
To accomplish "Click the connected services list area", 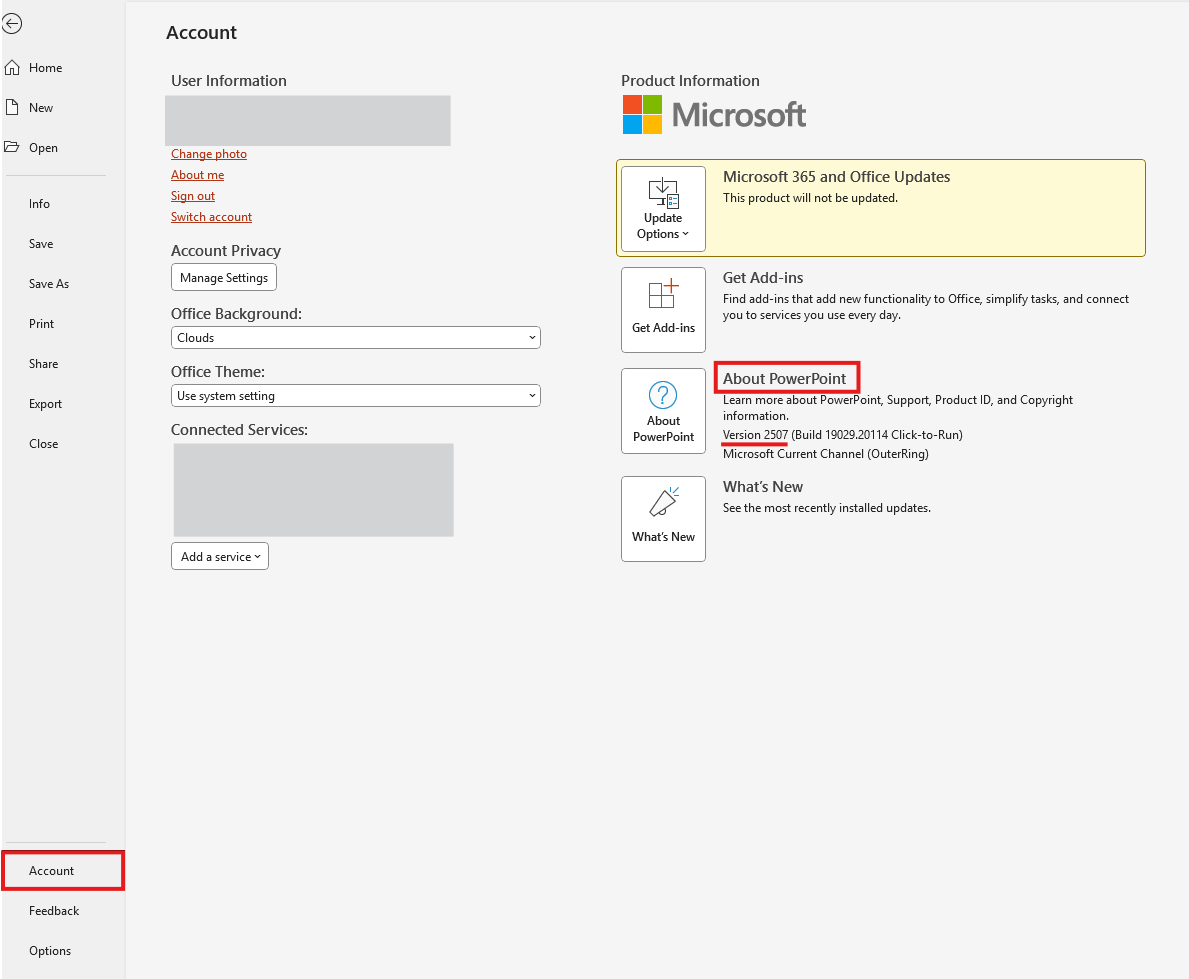I will (x=313, y=490).
